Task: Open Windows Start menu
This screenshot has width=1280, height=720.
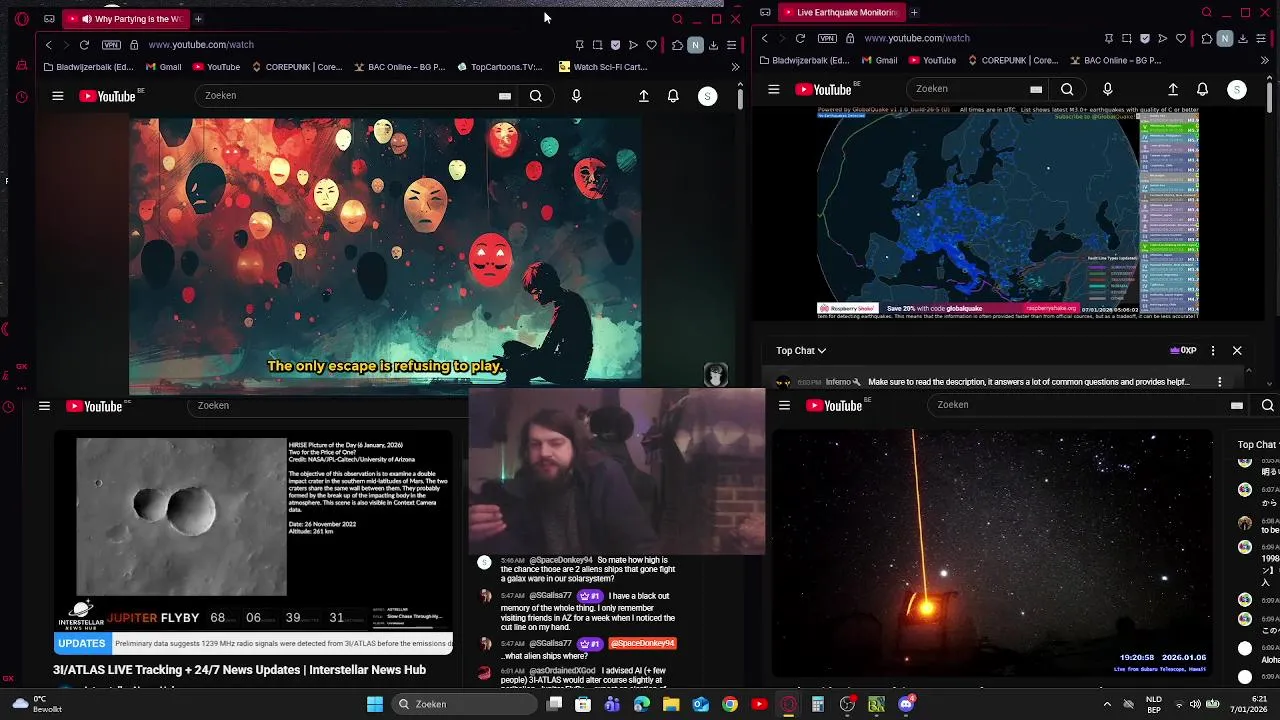Action: coord(374,704)
